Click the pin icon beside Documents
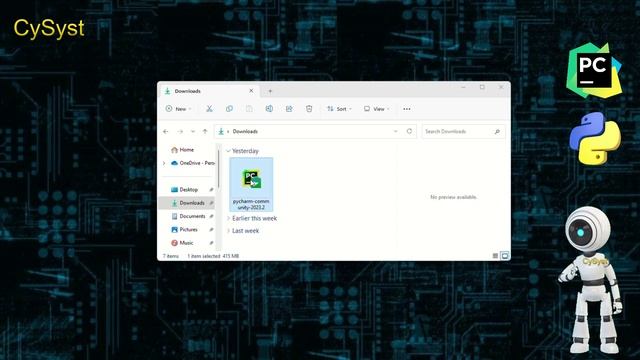This screenshot has height=360, width=640. 211,216
